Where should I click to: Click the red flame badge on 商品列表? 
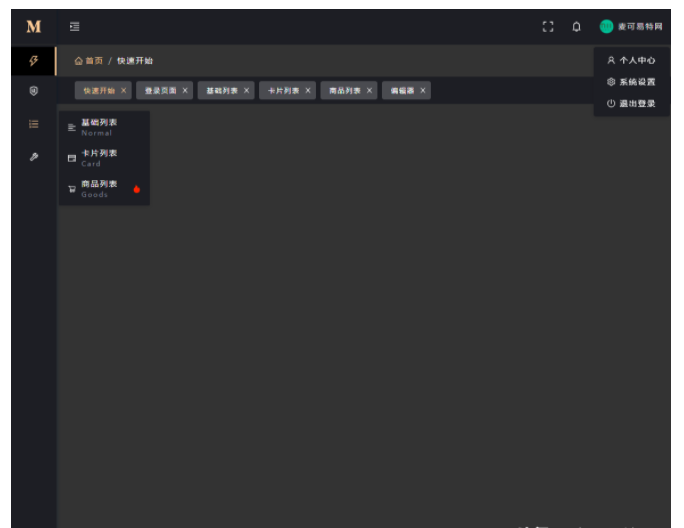click(137, 189)
